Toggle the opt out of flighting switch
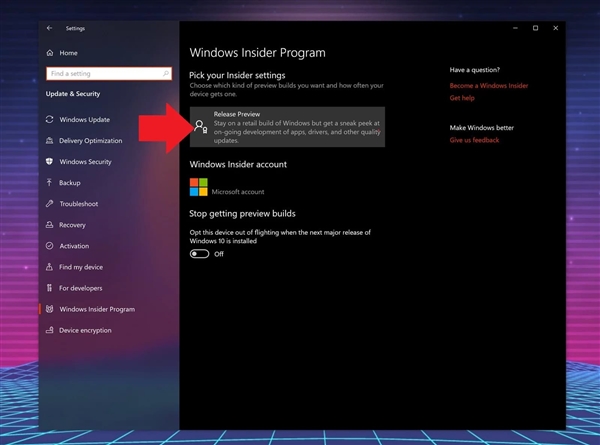Viewport: 600px width, 445px height. pyautogui.click(x=199, y=254)
